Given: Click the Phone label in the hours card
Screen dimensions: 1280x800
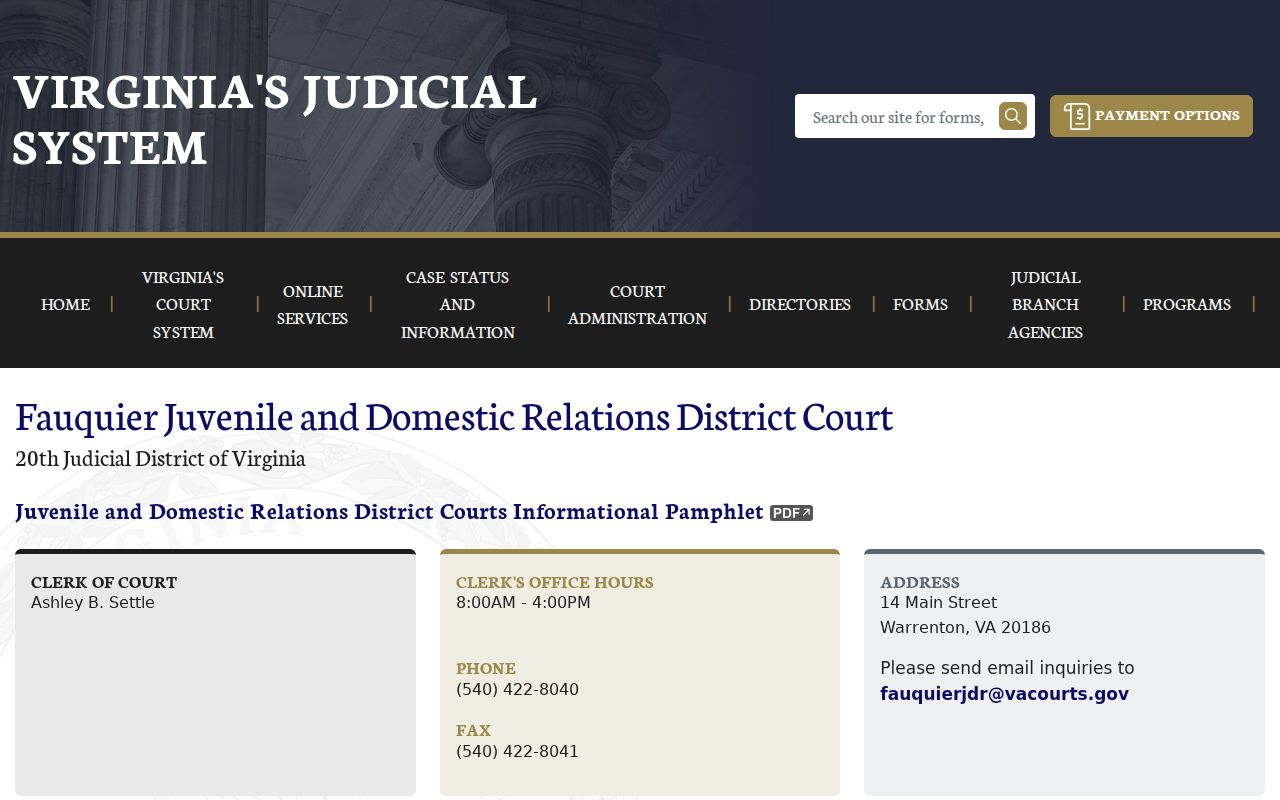Looking at the screenshot, I should pyautogui.click(x=486, y=668).
